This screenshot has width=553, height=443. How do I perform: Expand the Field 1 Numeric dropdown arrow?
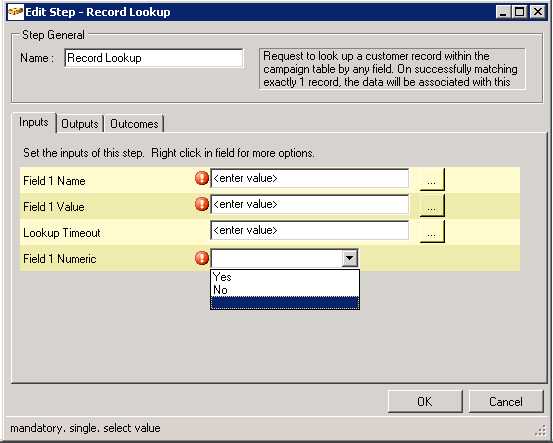(x=350, y=258)
